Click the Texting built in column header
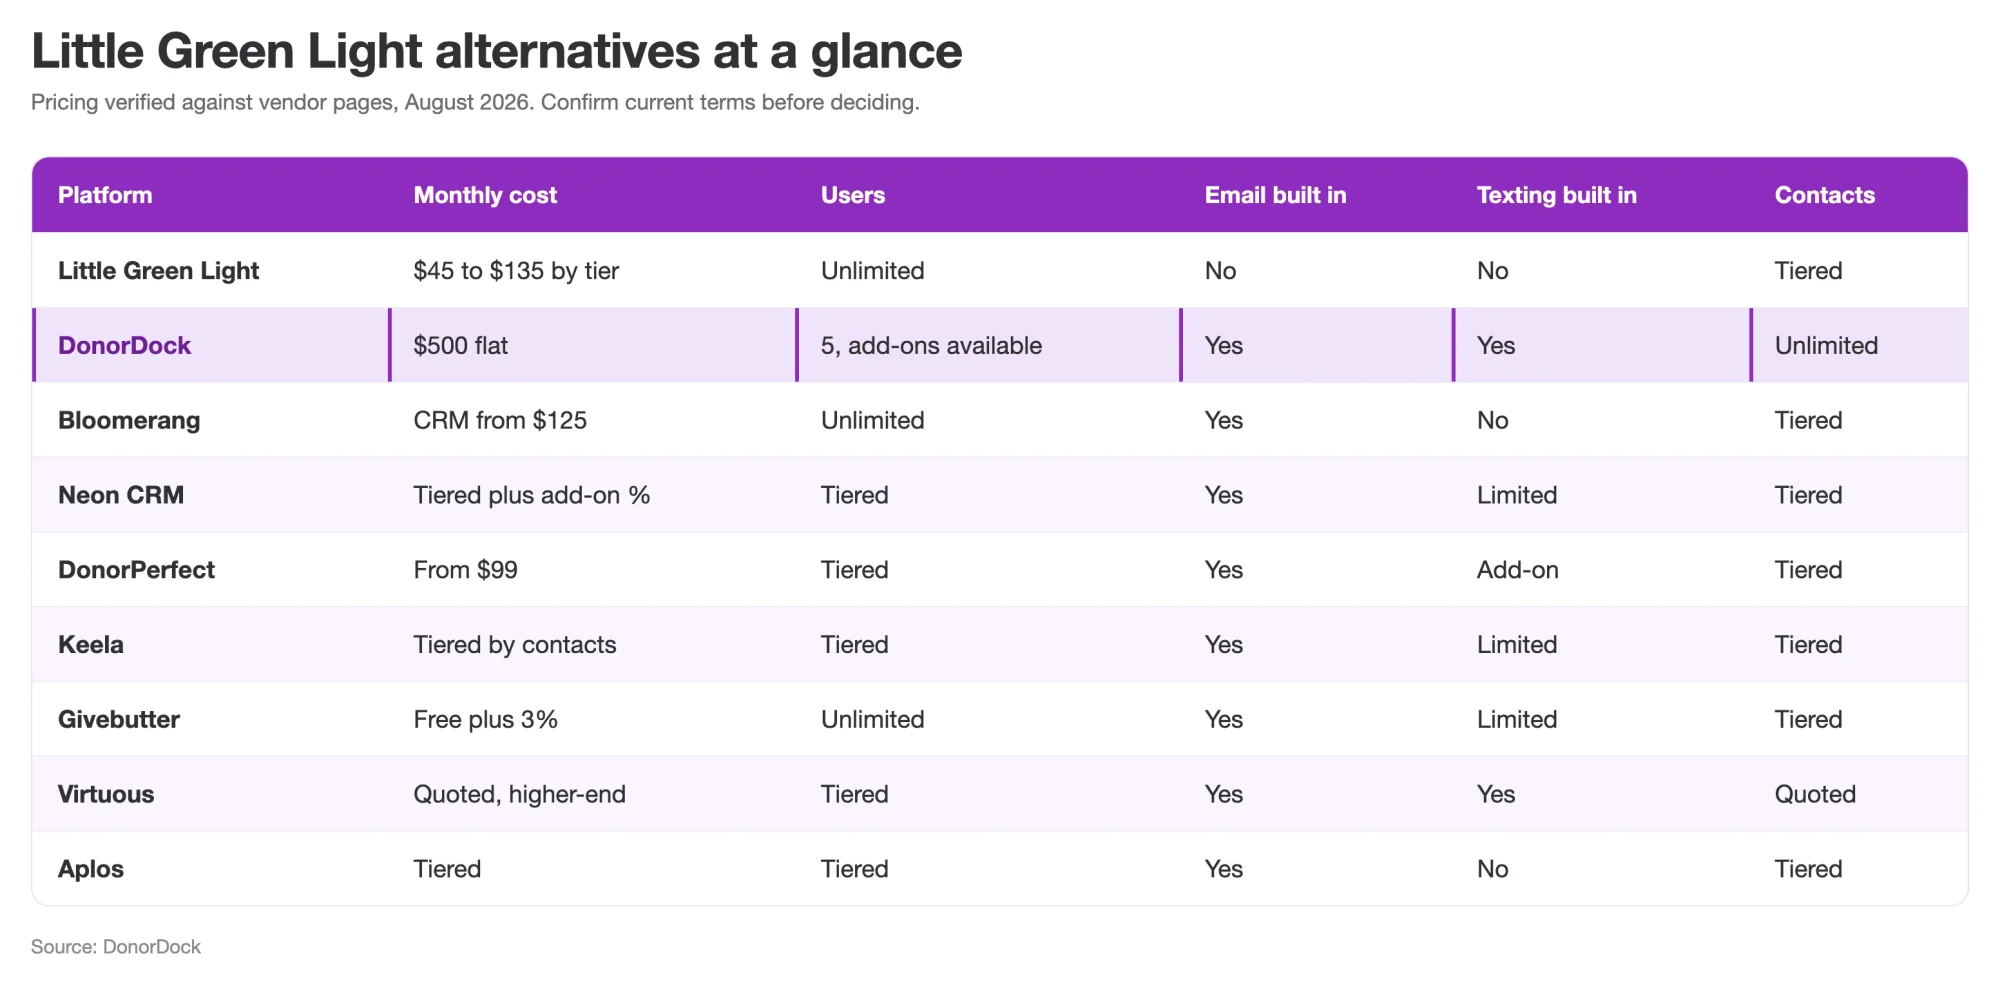 click(x=1556, y=195)
